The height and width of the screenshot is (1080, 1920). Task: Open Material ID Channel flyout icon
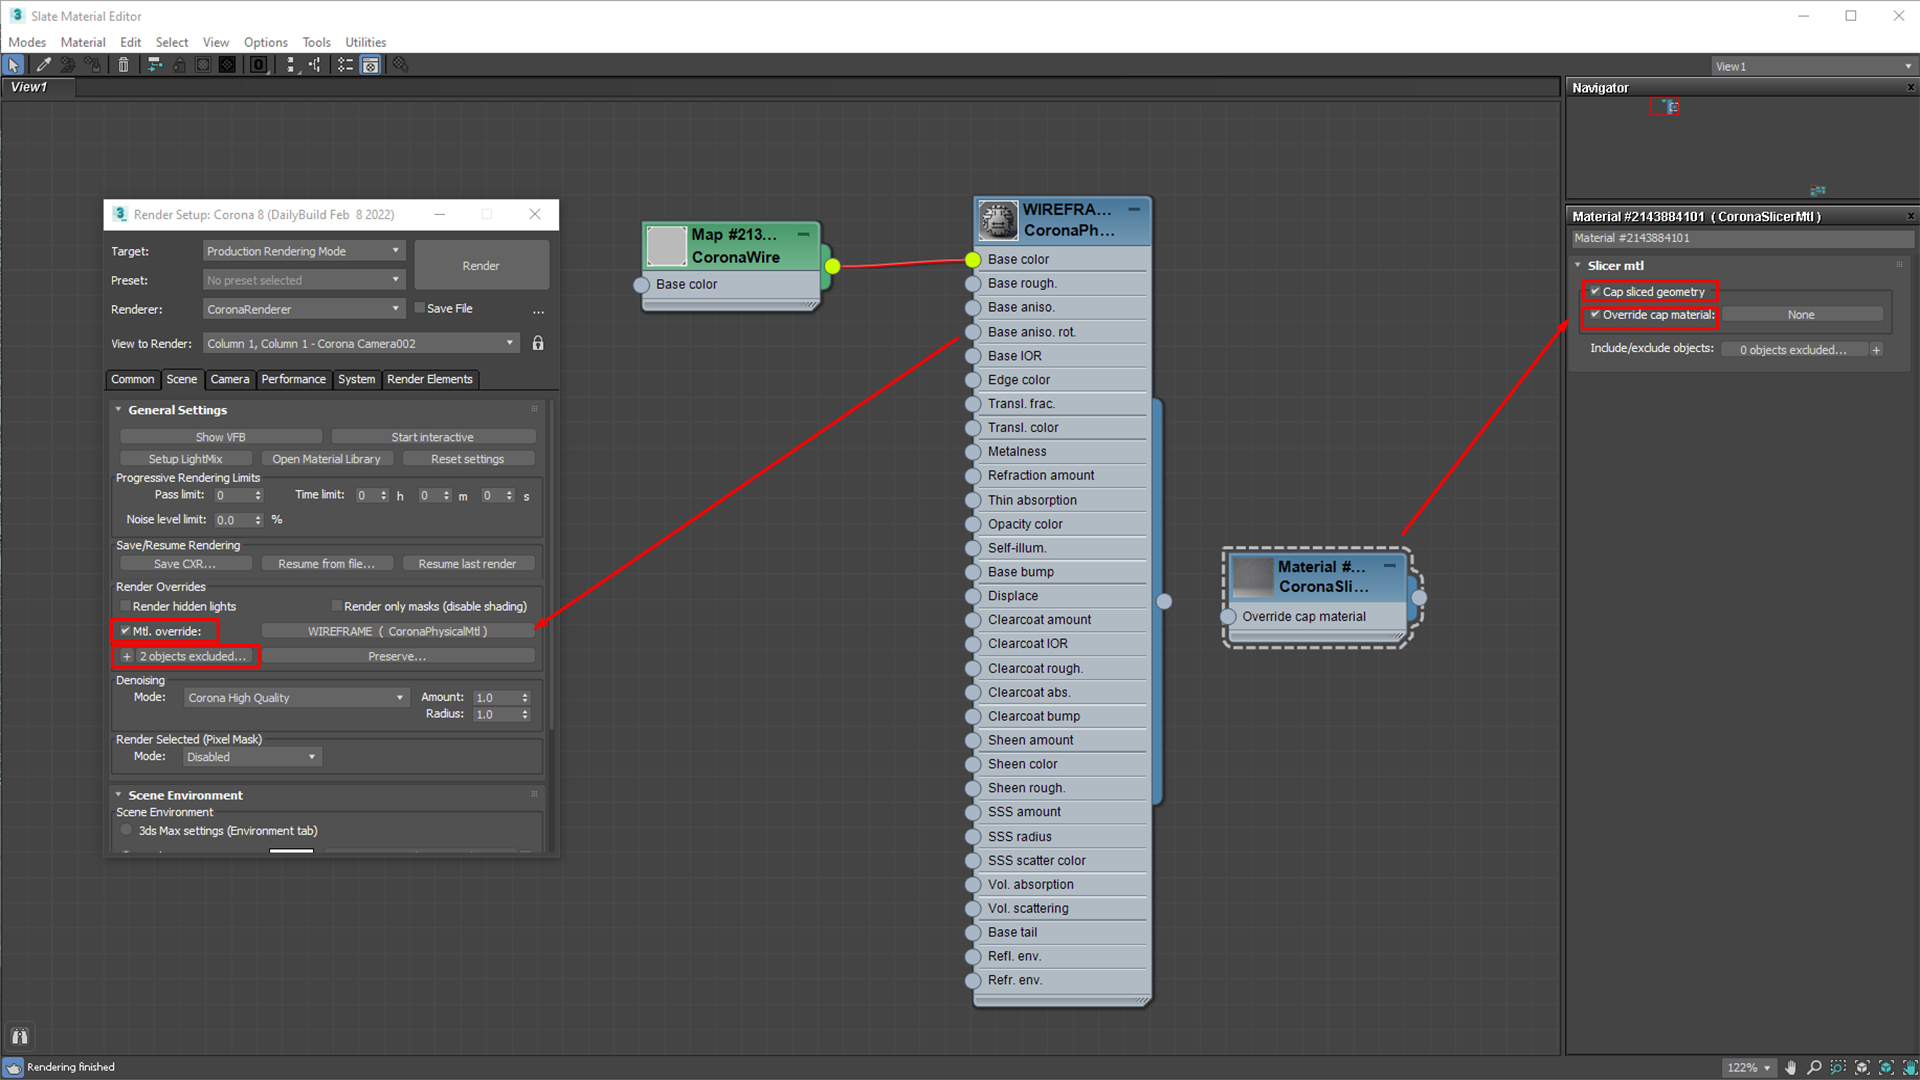point(259,65)
